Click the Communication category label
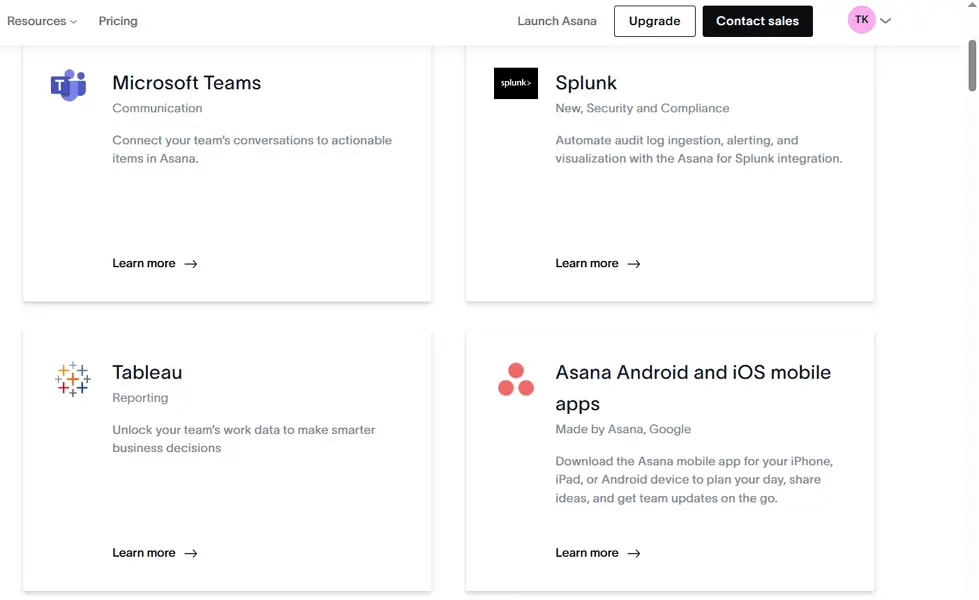The height and width of the screenshot is (600, 979). [x=157, y=108]
